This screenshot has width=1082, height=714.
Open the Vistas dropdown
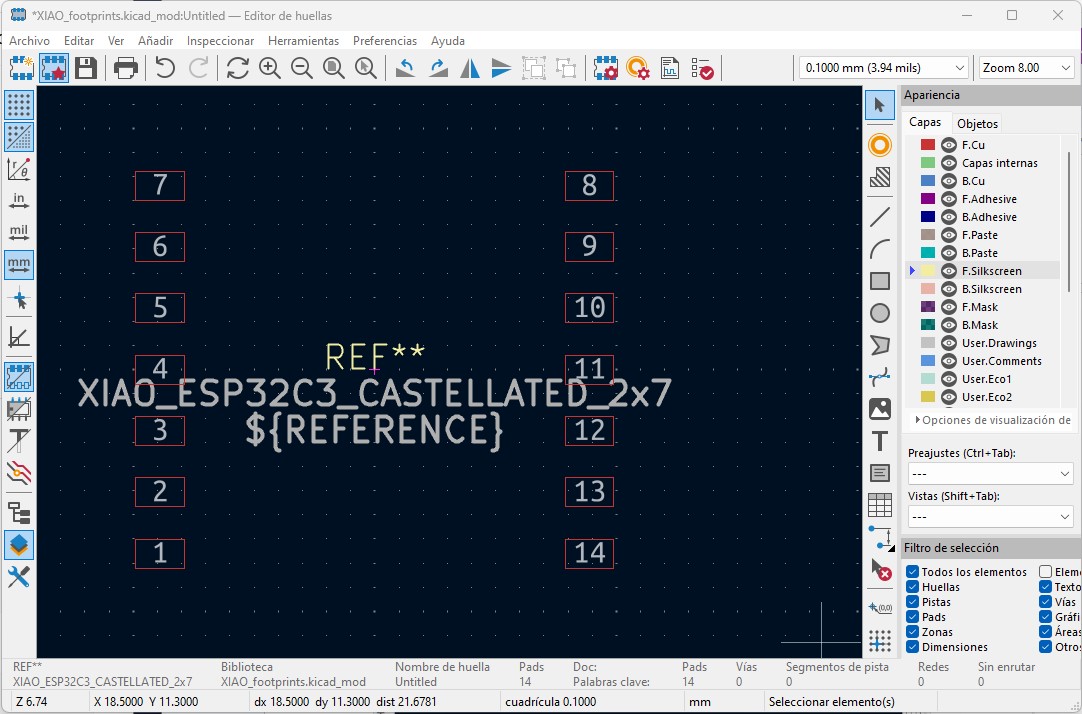click(990, 517)
